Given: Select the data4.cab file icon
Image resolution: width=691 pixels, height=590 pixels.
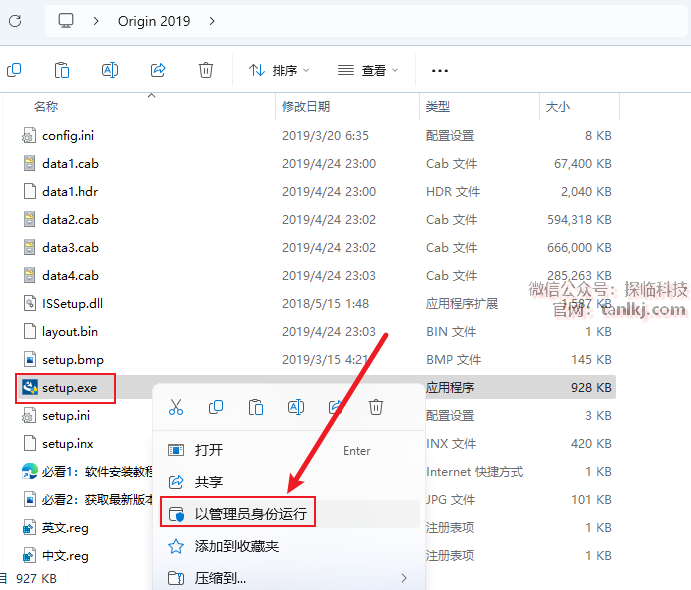Looking at the screenshot, I should coord(29,275).
